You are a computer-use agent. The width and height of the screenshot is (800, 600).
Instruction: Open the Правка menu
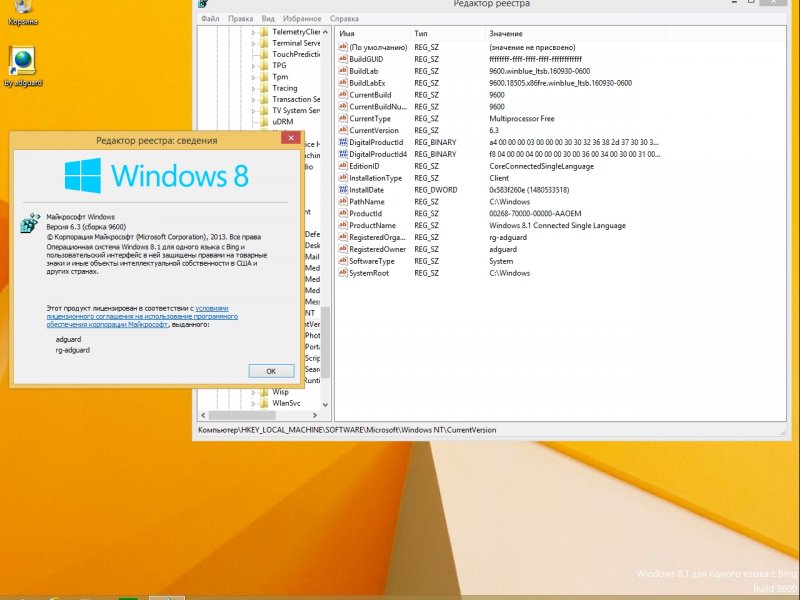click(240, 18)
